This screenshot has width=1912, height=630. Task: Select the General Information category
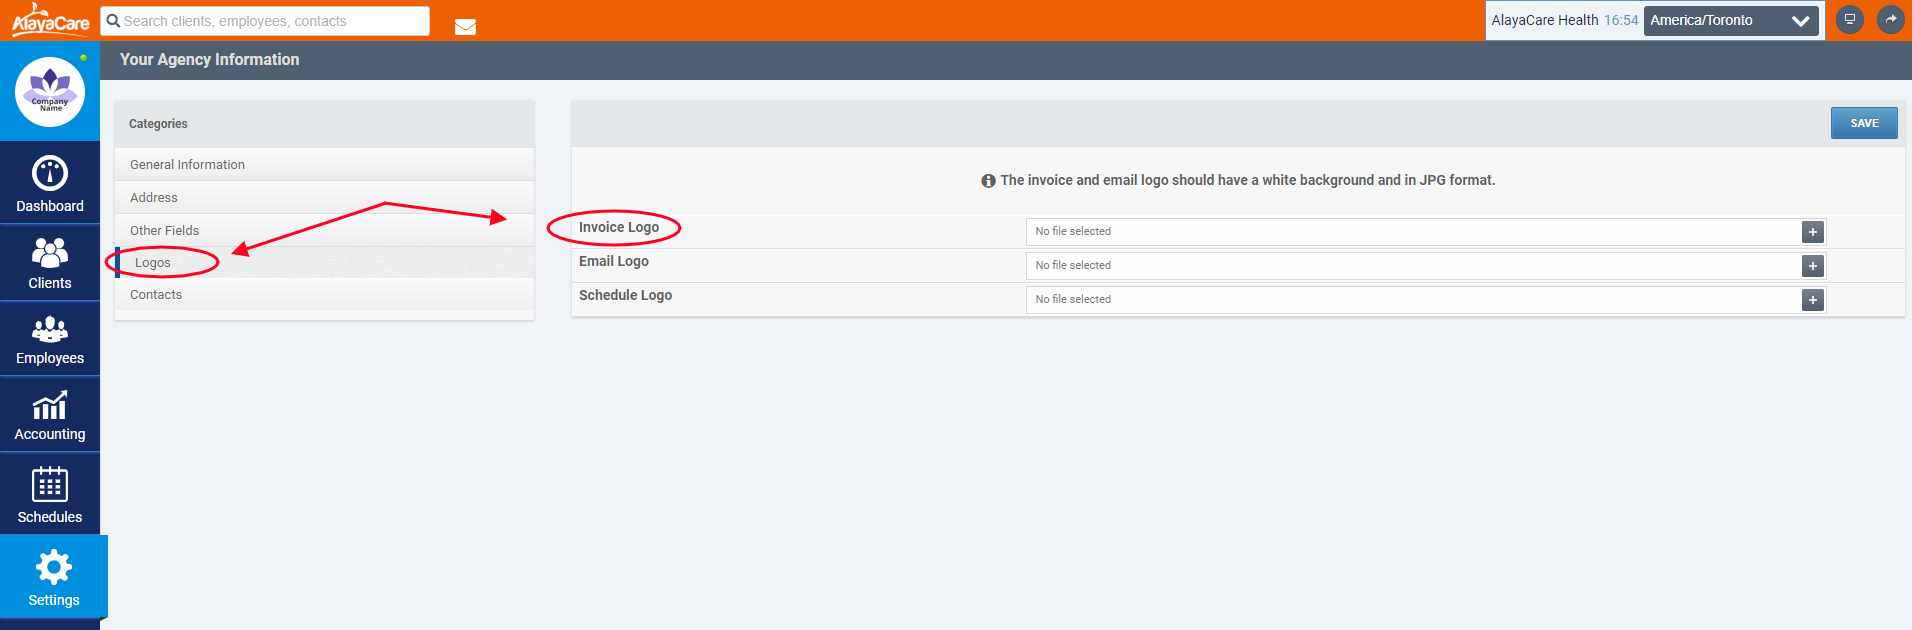(x=187, y=165)
